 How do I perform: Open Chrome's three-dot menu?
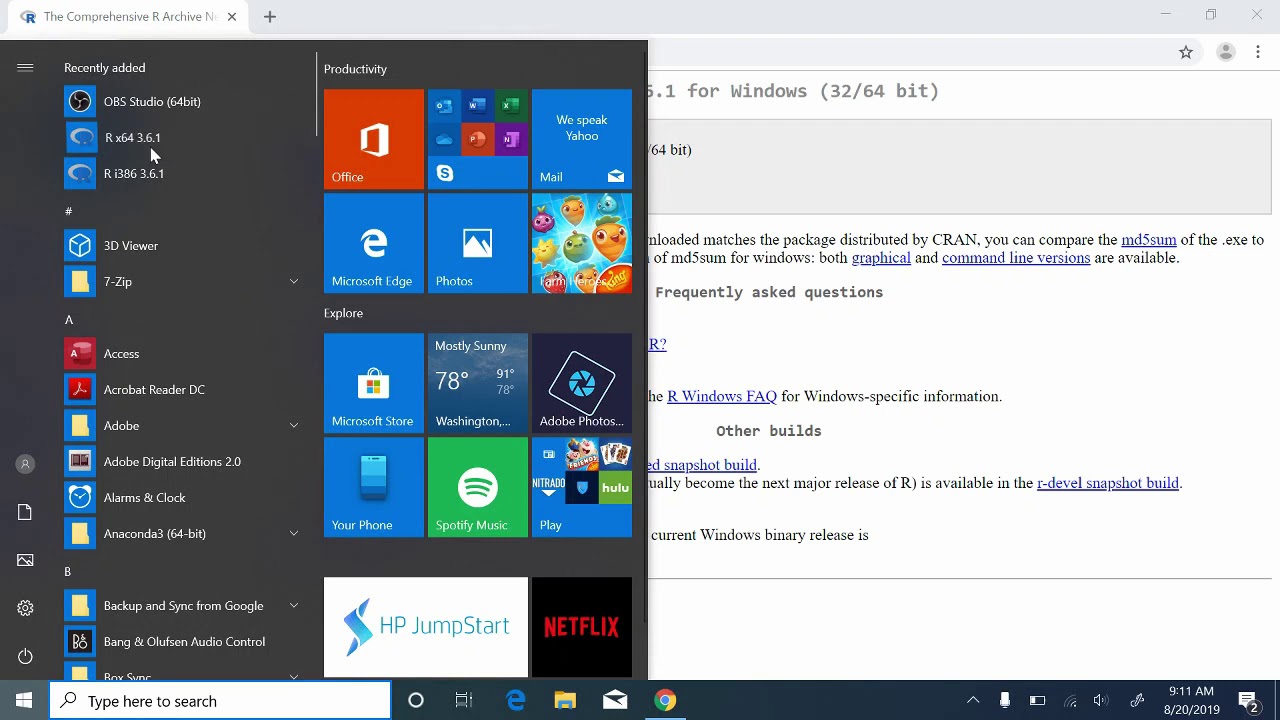1258,52
